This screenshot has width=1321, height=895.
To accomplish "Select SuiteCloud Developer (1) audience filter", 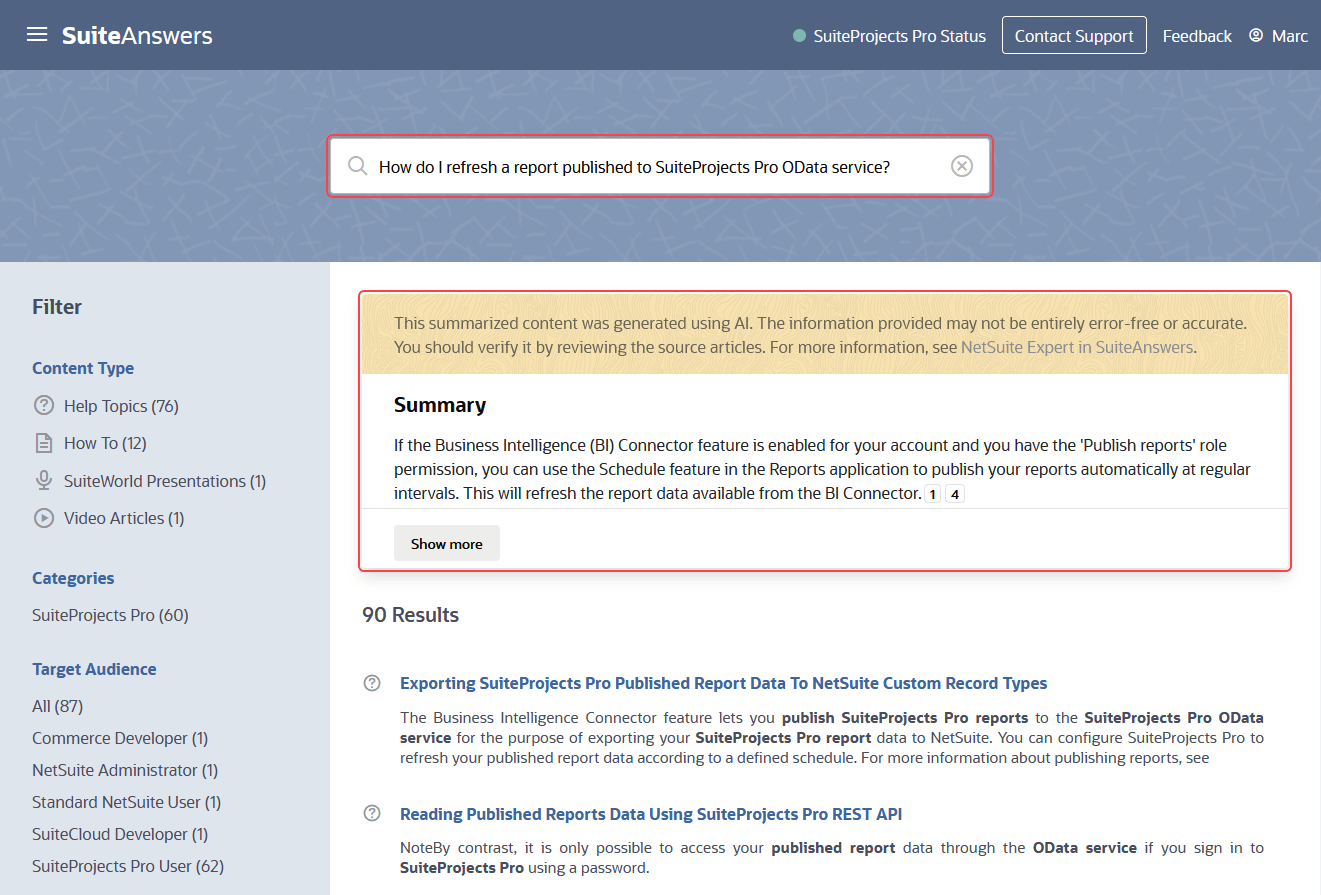I will click(x=120, y=834).
